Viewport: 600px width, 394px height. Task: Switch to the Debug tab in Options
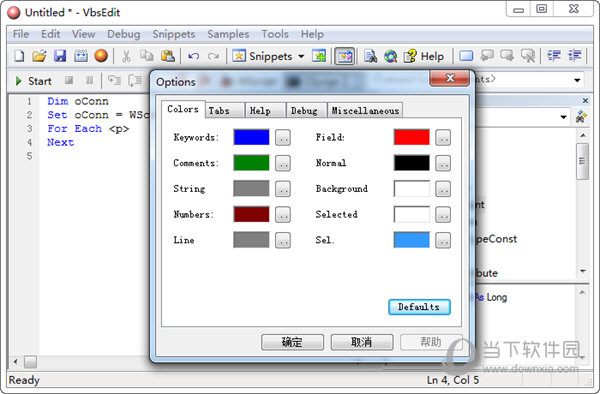(306, 111)
